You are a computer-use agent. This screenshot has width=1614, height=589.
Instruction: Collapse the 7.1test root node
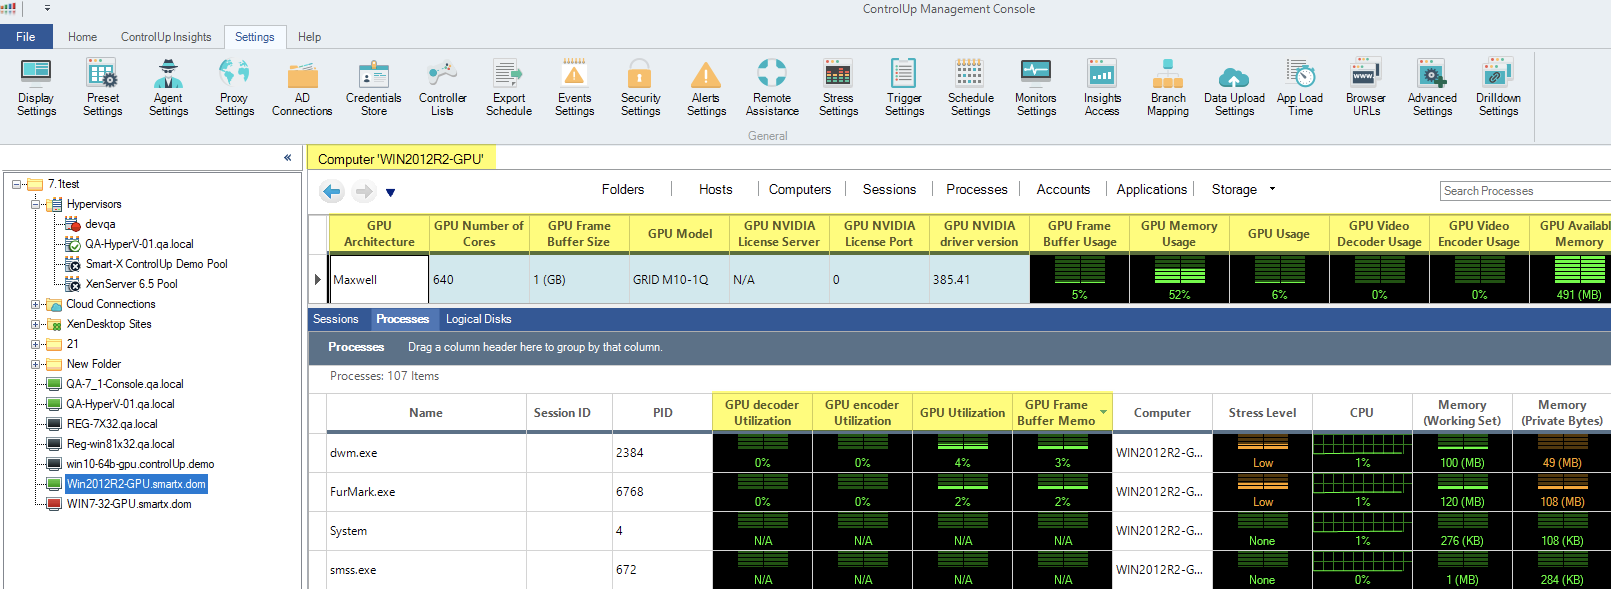click(17, 184)
